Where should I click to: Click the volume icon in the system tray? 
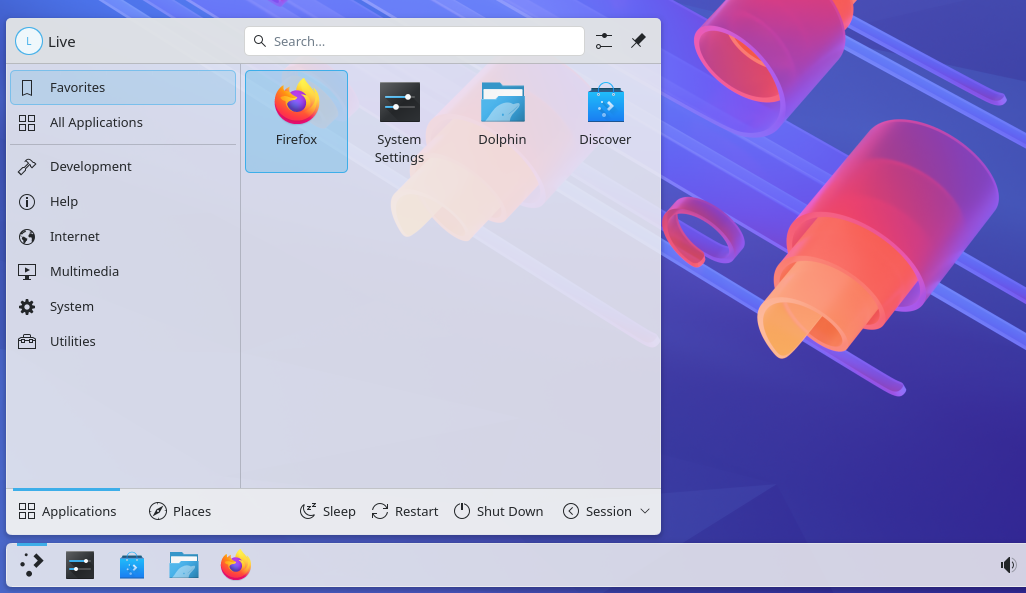[x=1010, y=564]
